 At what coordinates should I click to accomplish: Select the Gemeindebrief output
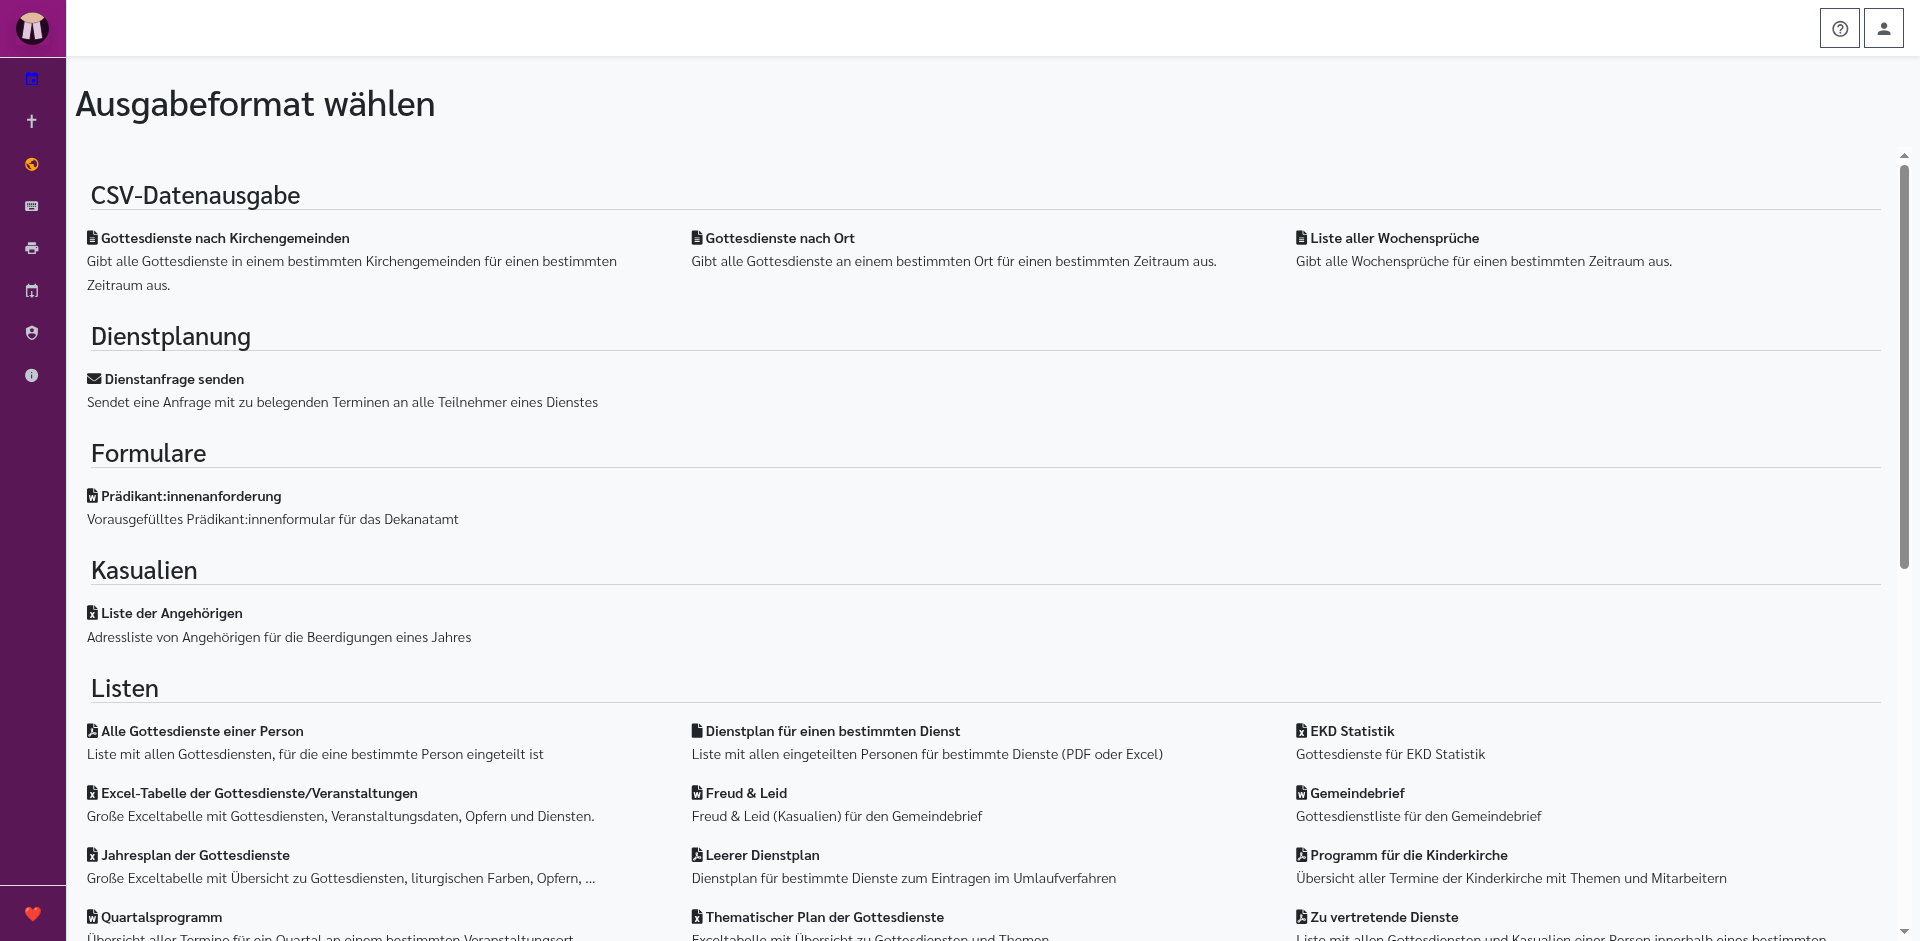1357,793
